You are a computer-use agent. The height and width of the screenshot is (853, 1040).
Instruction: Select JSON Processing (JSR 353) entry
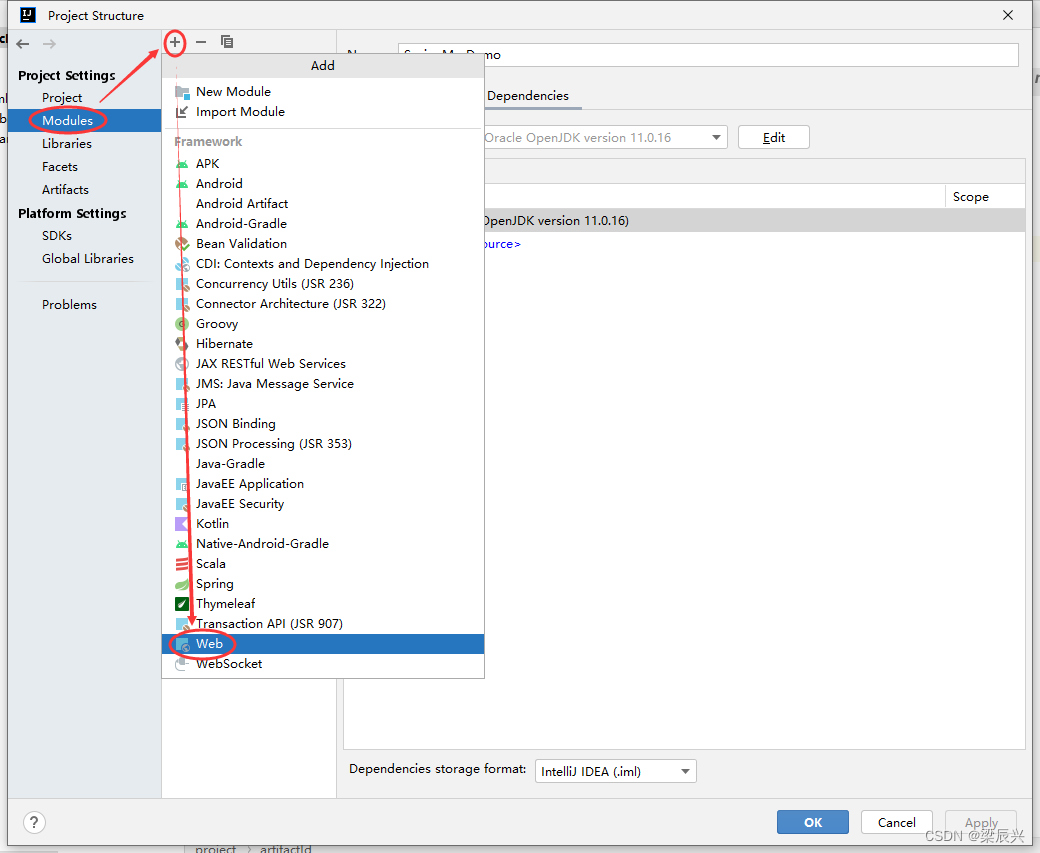click(x=323, y=444)
